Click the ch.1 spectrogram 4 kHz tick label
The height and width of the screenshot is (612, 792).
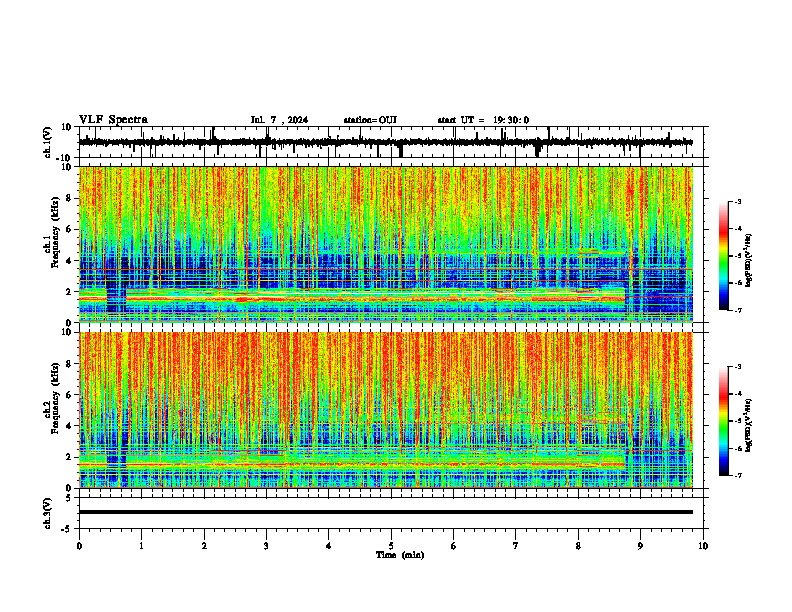pos(70,261)
